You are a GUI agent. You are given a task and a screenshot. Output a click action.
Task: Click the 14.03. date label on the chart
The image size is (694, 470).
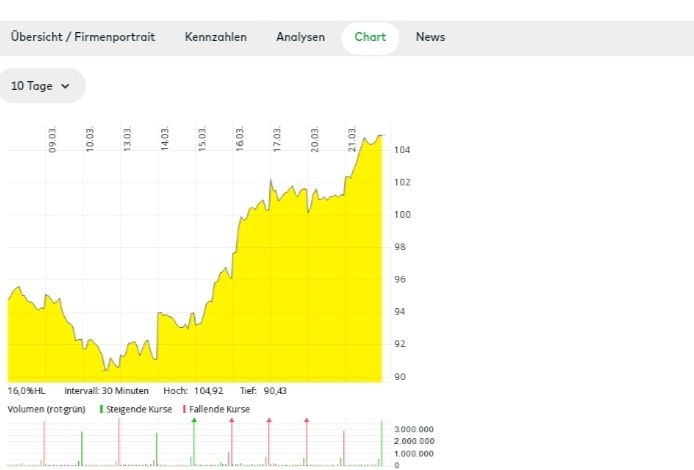[x=165, y=139]
